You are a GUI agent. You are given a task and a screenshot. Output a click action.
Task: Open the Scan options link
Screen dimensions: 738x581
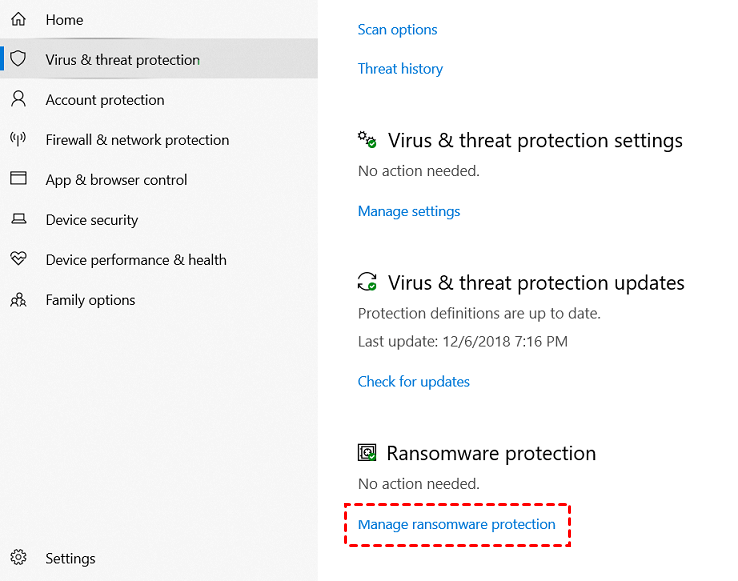(x=397, y=30)
